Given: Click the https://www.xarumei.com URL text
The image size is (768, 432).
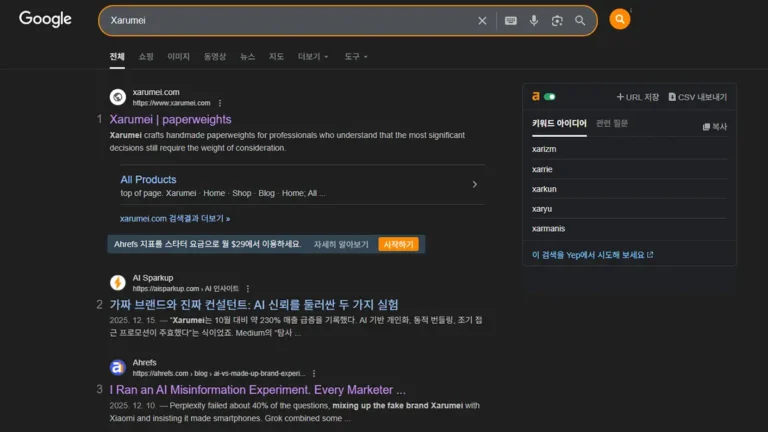Looking at the screenshot, I should pos(171,103).
